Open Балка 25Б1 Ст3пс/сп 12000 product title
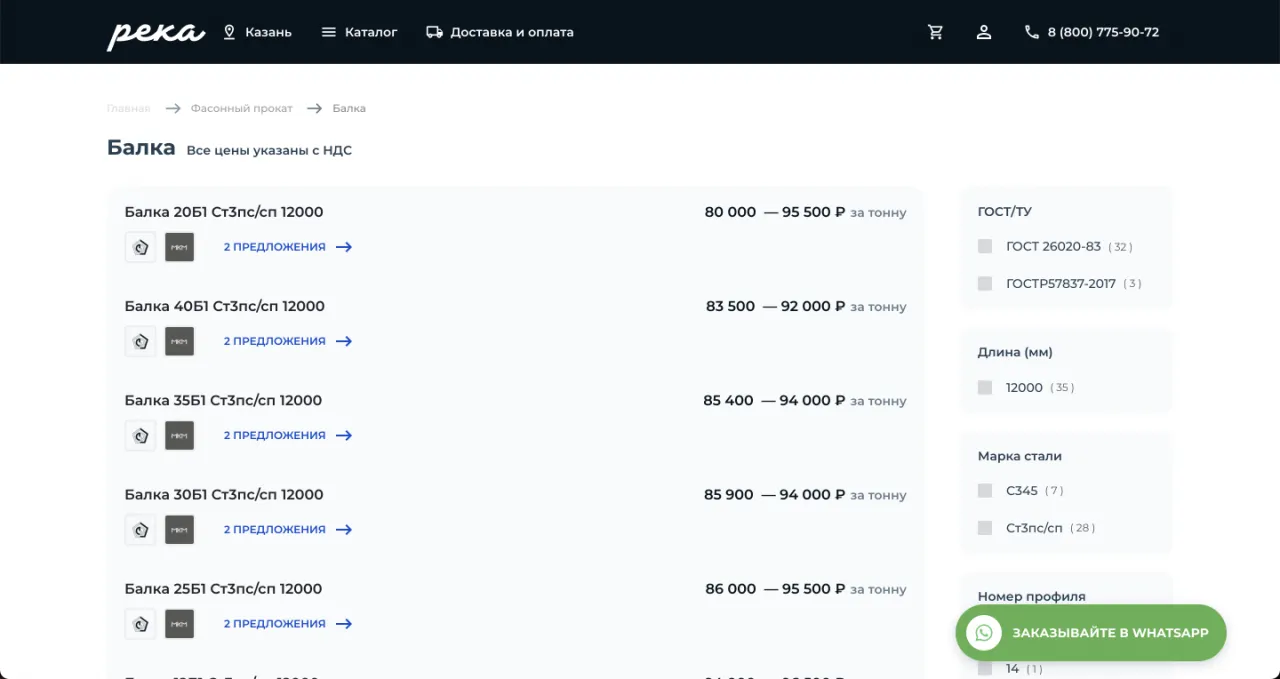The width and height of the screenshot is (1280, 679). point(224,589)
